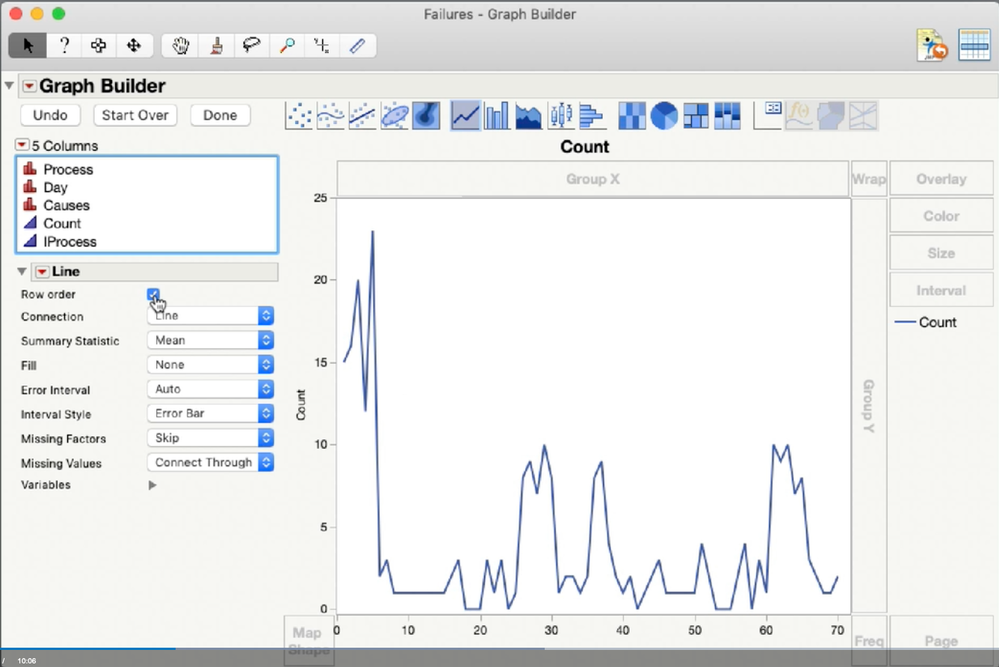This screenshot has height=667, width=999.
Task: Click the Interval drop zone
Action: (941, 290)
